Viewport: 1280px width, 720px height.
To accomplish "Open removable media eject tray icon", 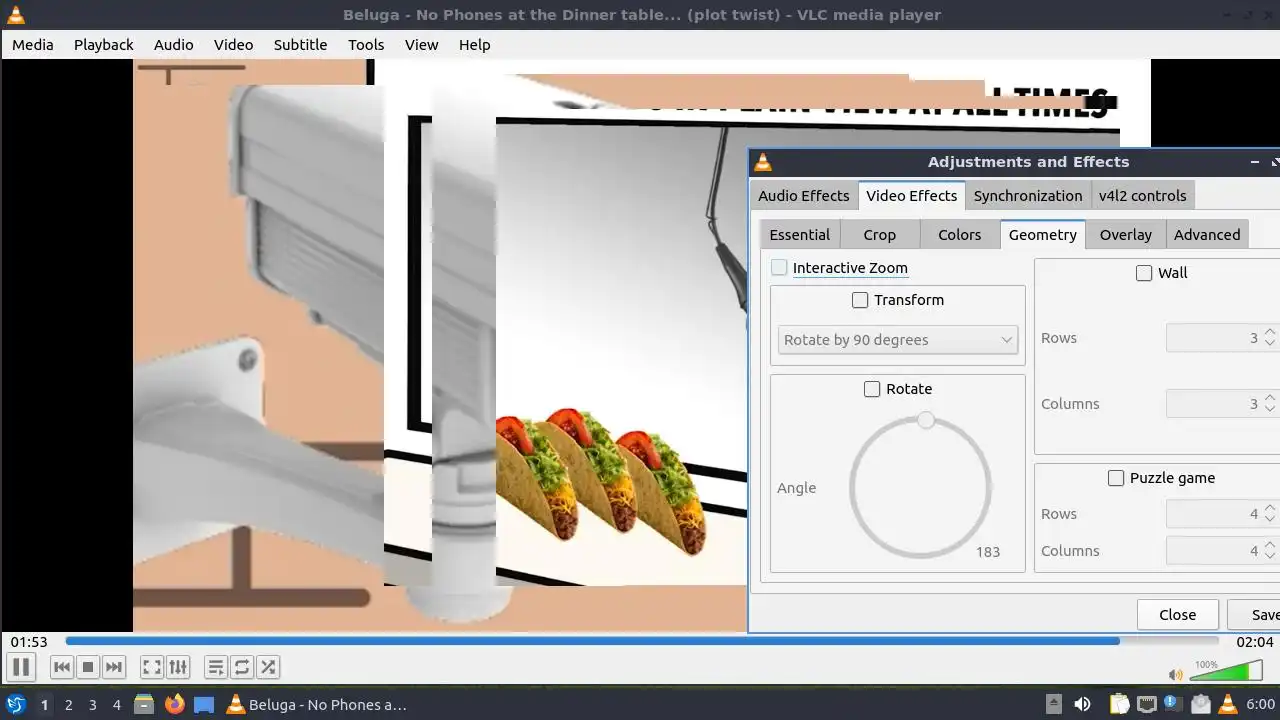I will (1053, 704).
